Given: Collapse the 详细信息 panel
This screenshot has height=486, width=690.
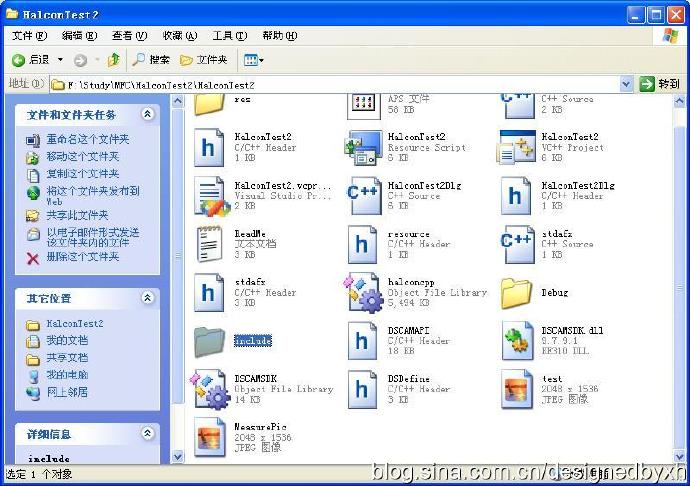Looking at the screenshot, I should tap(148, 434).
